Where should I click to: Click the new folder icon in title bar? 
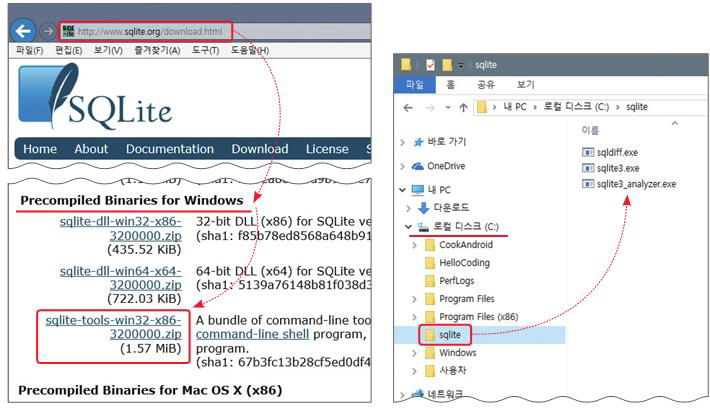[447, 65]
